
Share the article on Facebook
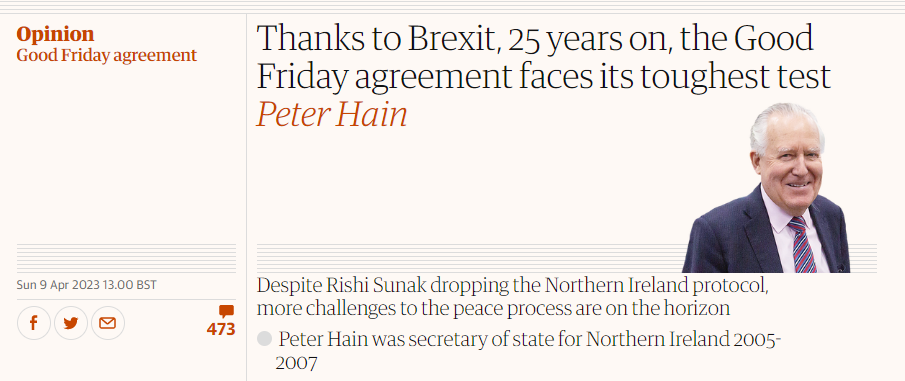(x=33, y=323)
